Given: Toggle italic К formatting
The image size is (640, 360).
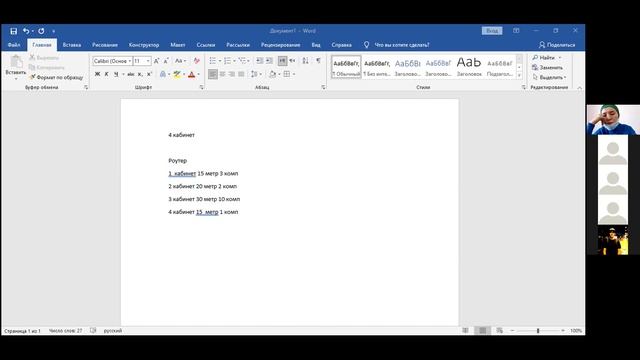Looking at the screenshot, I should pos(107,74).
